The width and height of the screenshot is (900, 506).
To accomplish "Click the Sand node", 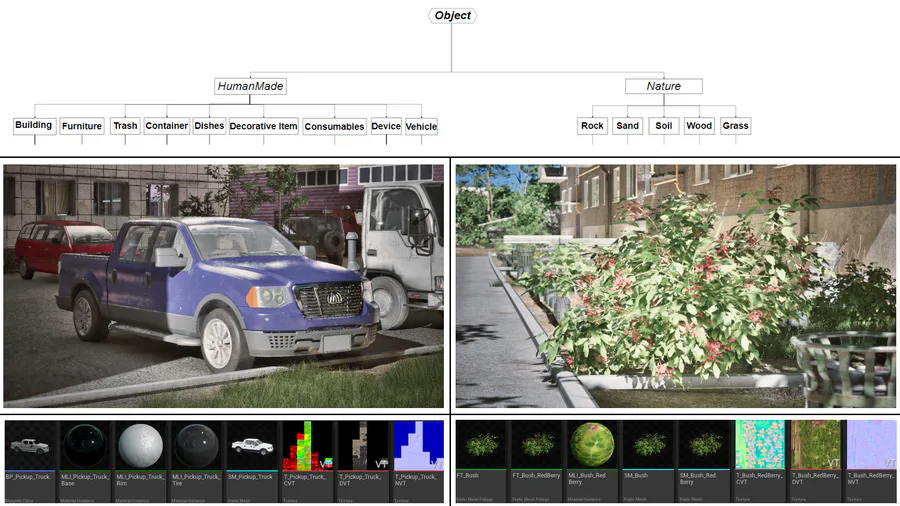I will coord(627,126).
